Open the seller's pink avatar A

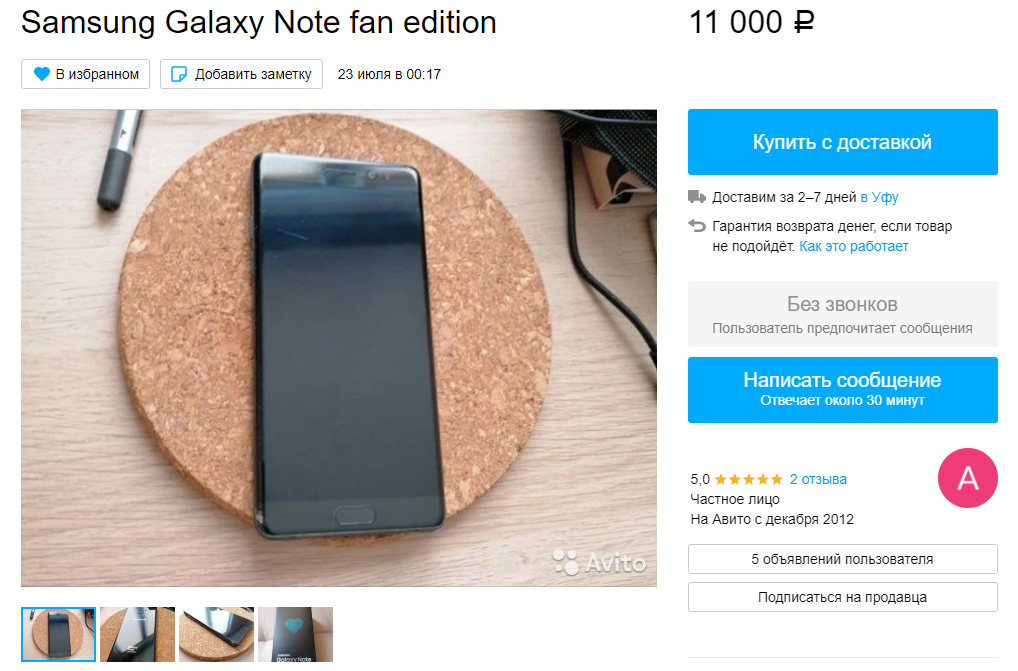(967, 478)
